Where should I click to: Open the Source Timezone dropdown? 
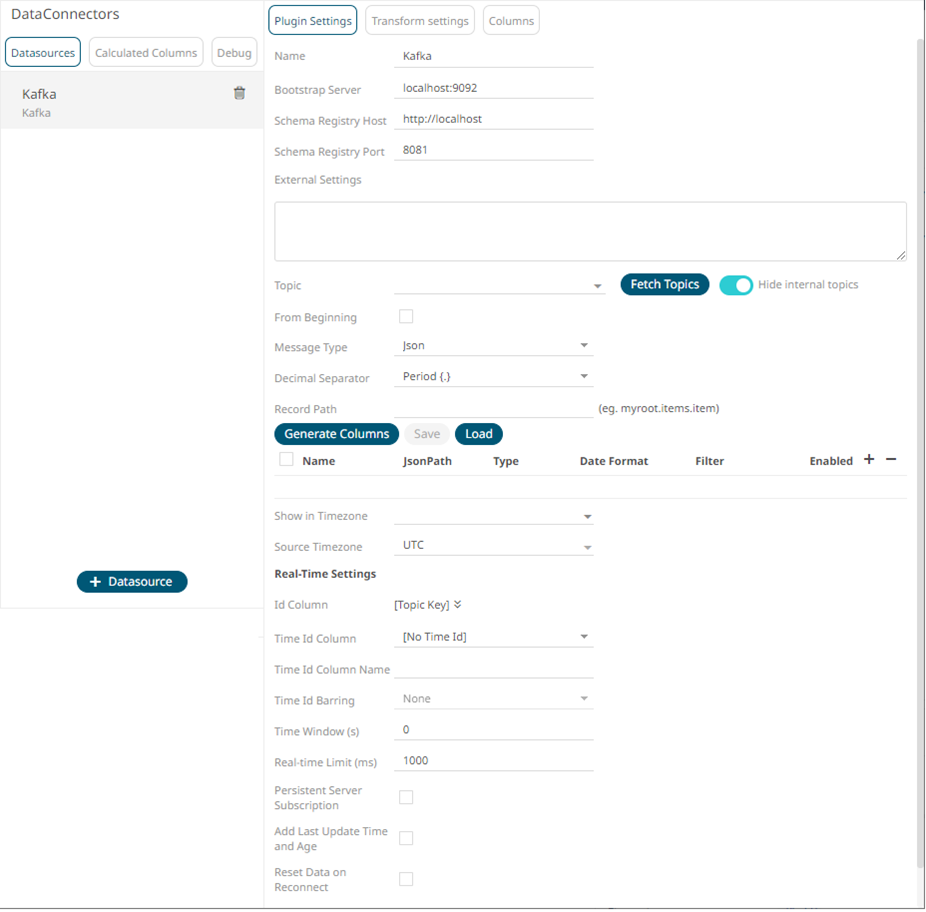pos(494,546)
